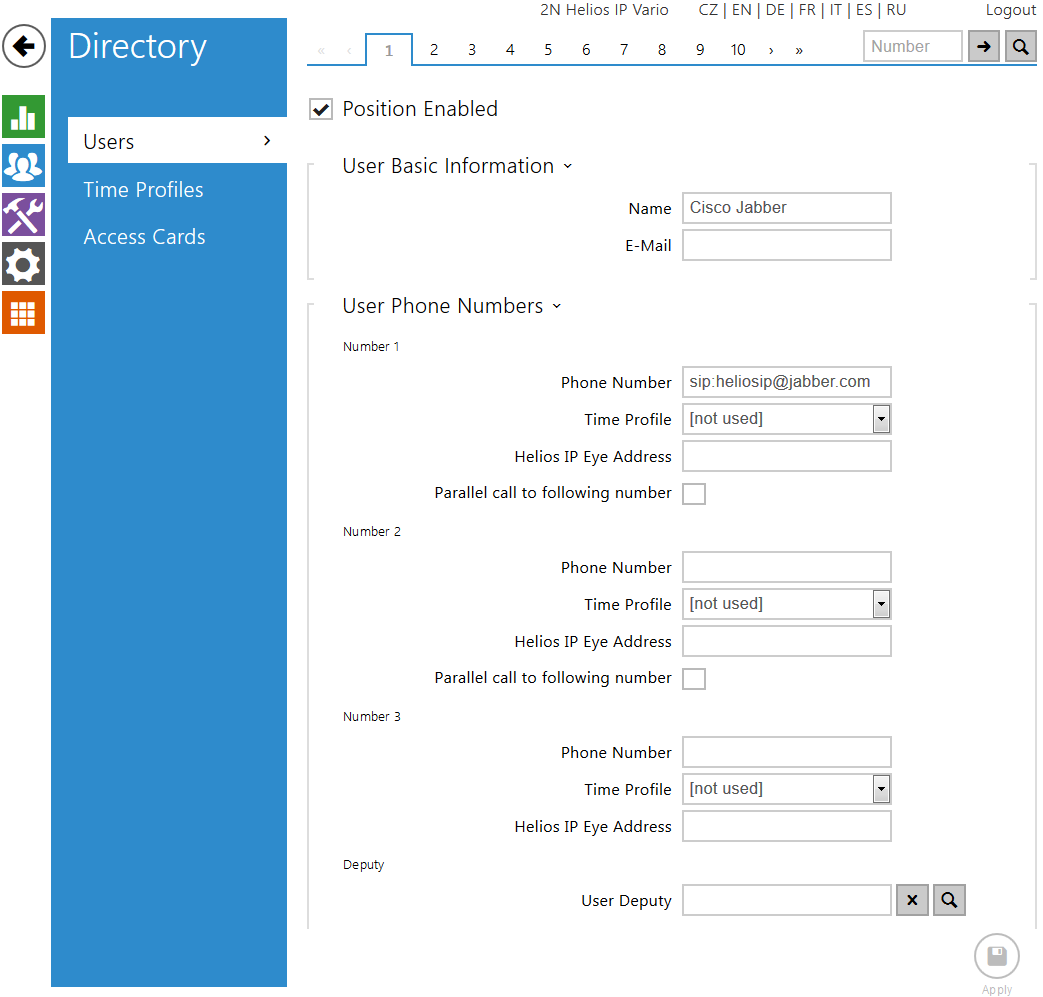
Task: Clear User Deputy with the X button
Action: [x=912, y=900]
